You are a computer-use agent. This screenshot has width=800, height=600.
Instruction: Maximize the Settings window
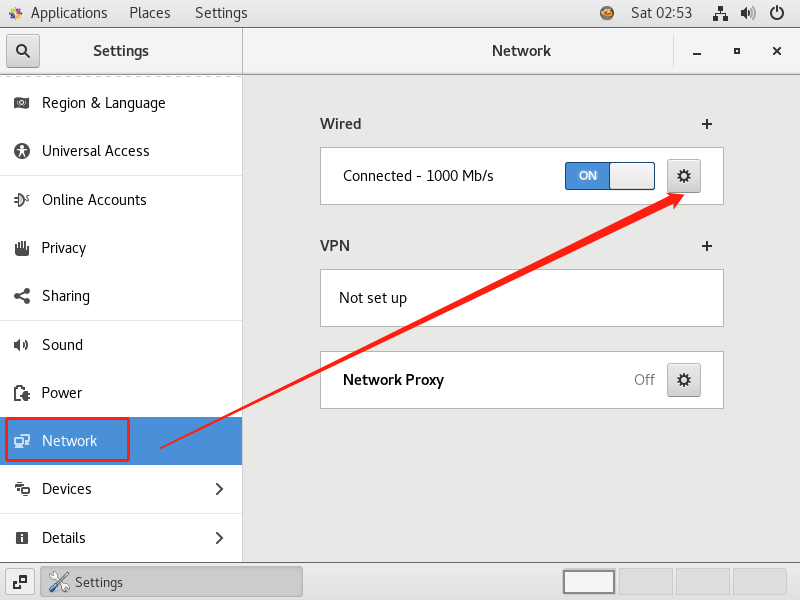pos(737,51)
